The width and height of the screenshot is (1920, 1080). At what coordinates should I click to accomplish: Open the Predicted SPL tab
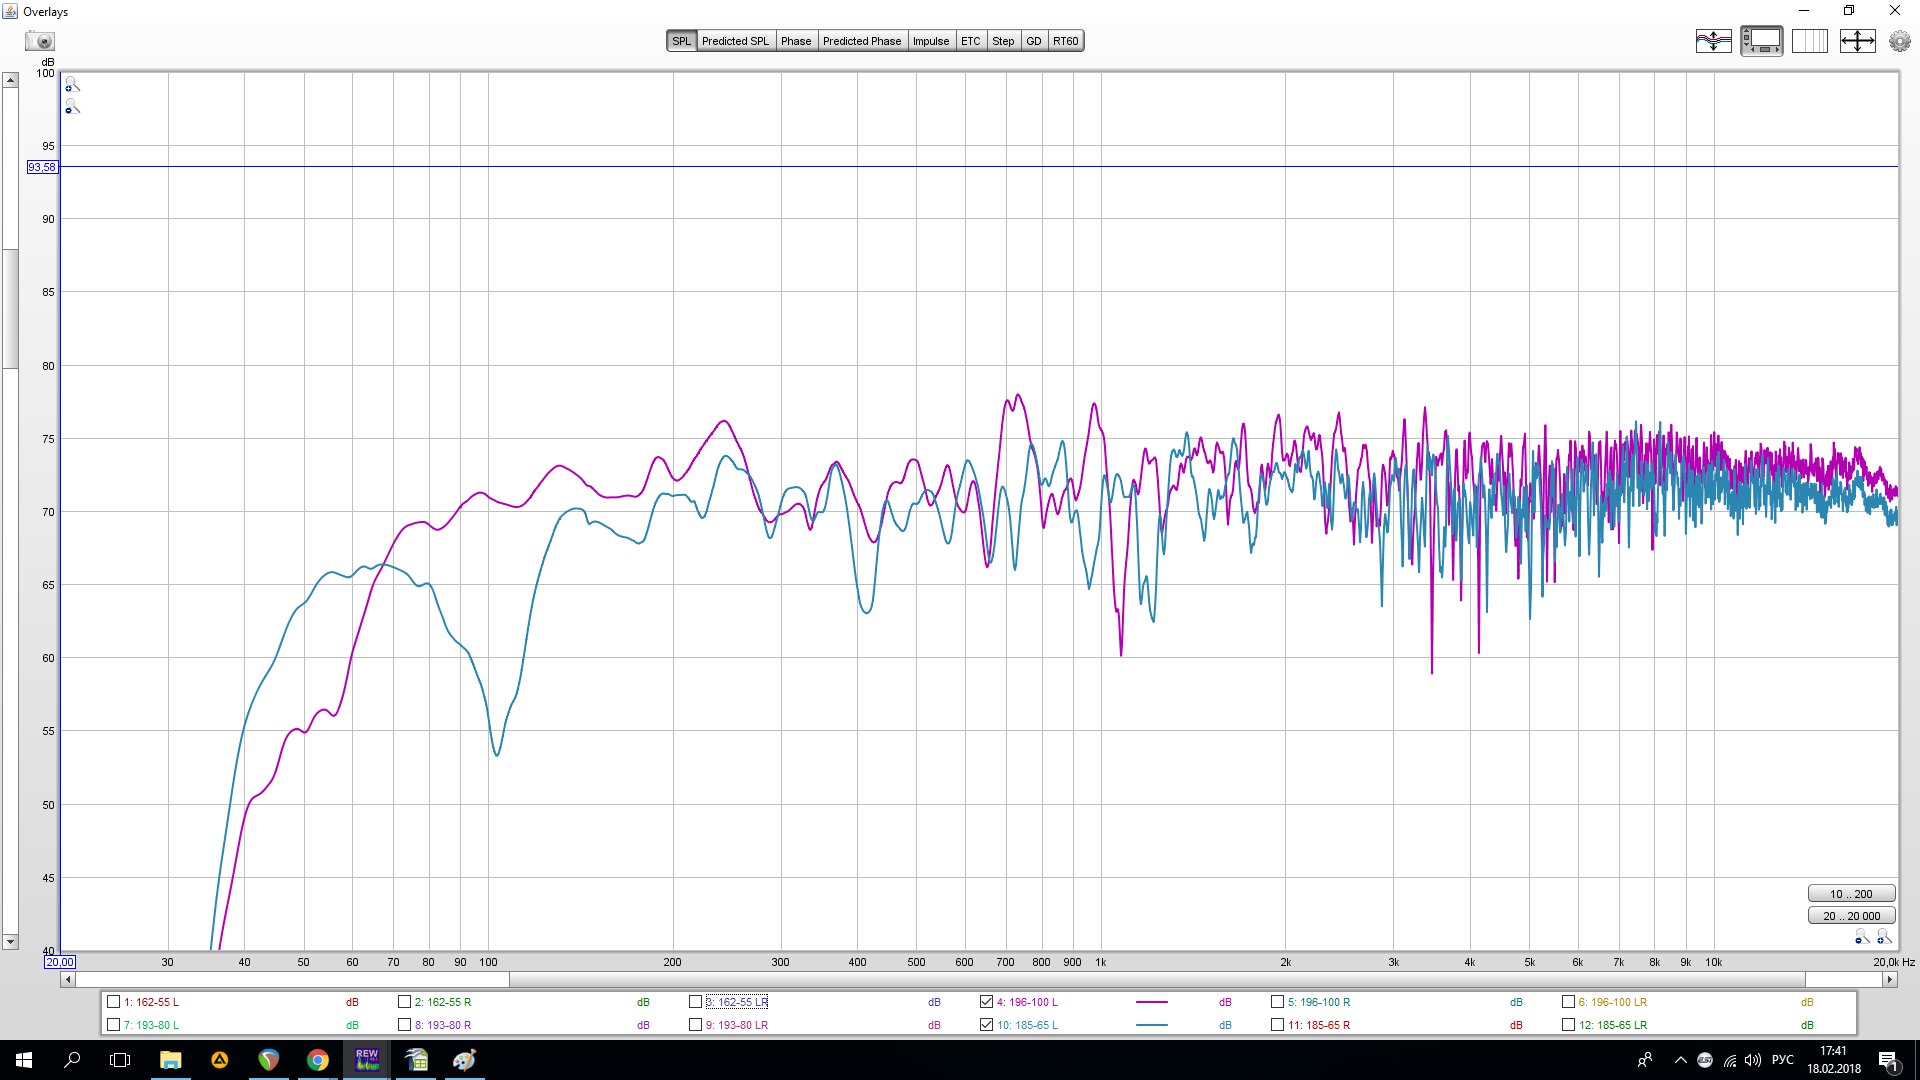coord(735,41)
